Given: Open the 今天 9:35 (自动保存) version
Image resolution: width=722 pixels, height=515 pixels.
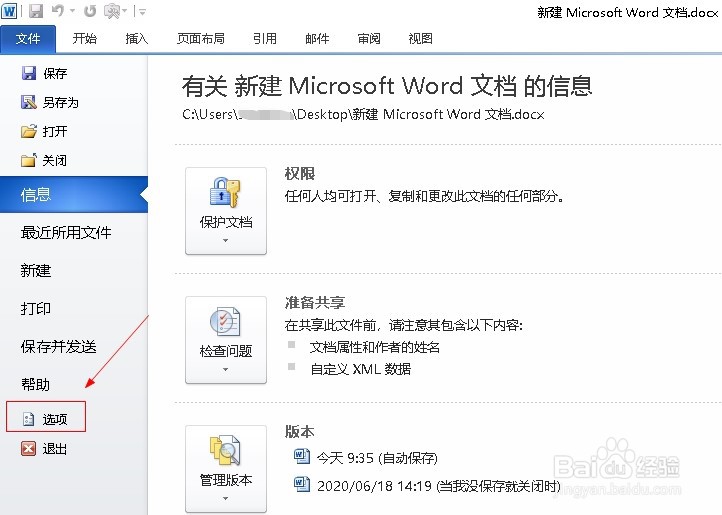Looking at the screenshot, I should 377,458.
